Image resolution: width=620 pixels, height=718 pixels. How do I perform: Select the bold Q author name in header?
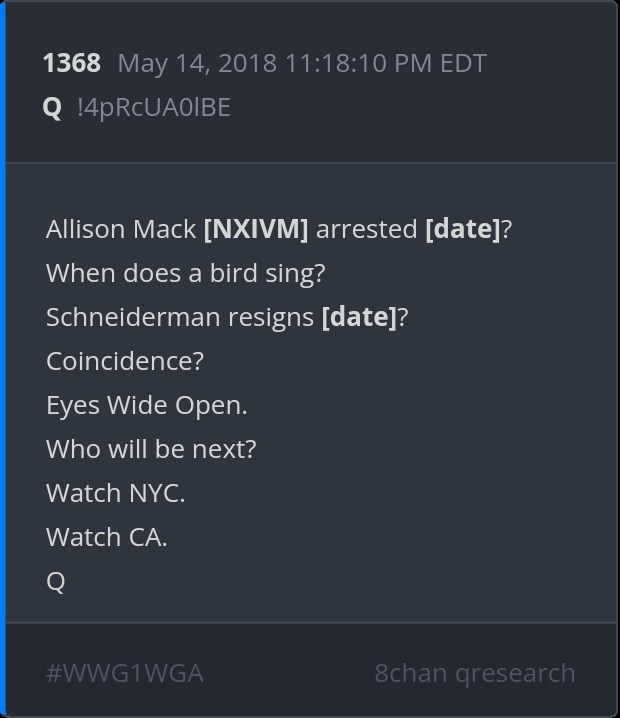click(x=52, y=107)
